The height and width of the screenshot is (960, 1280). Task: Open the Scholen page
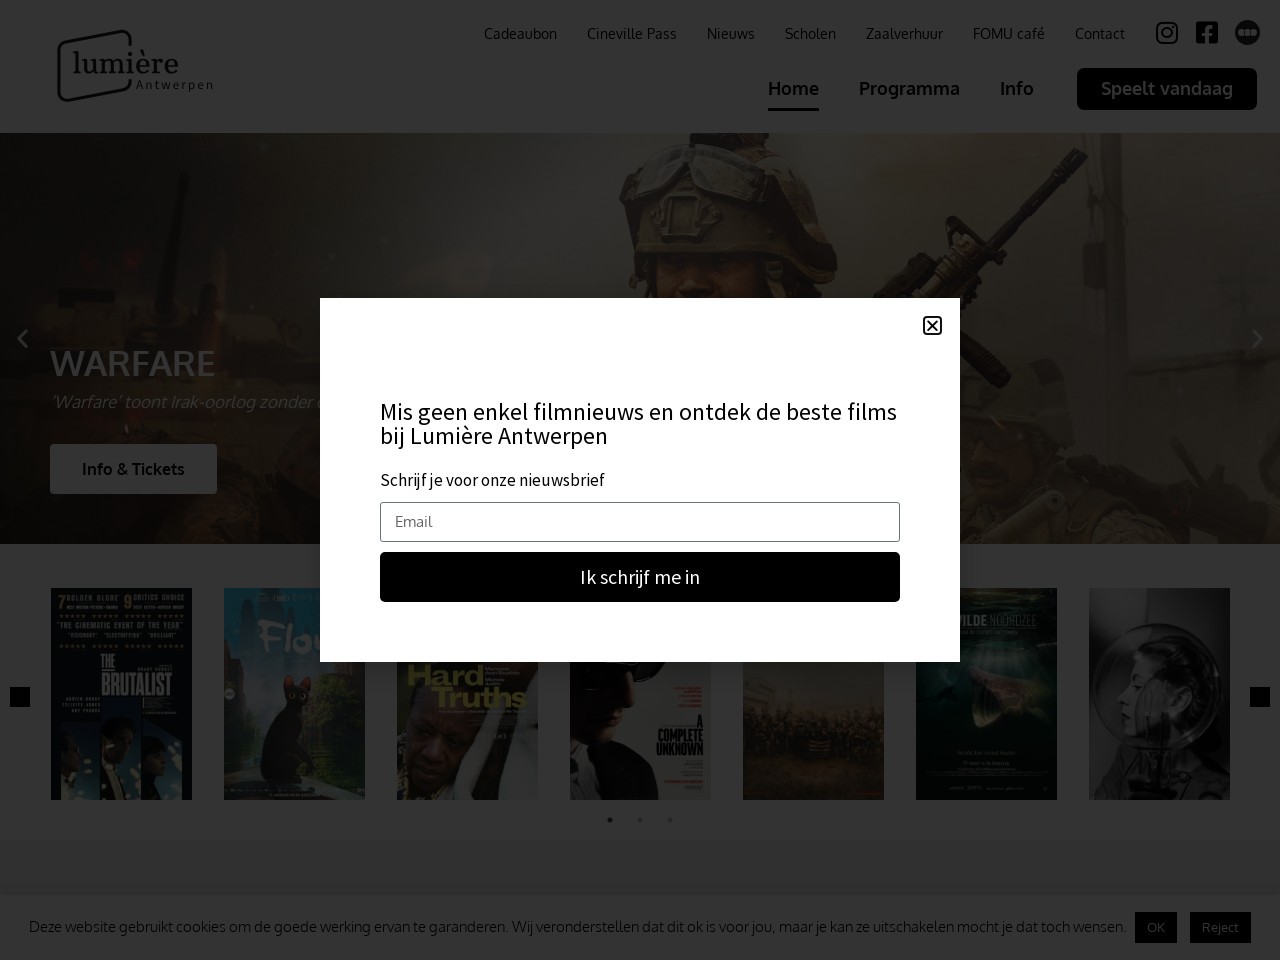tap(810, 34)
